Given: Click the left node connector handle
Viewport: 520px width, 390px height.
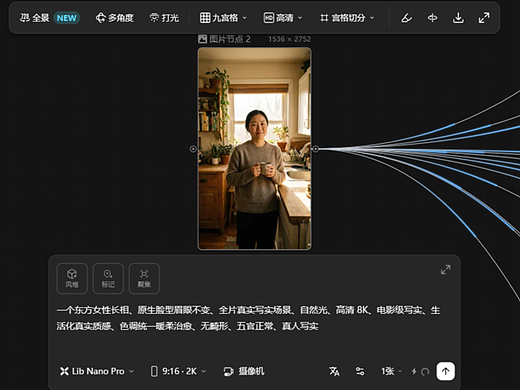Looking at the screenshot, I should [x=193, y=149].
